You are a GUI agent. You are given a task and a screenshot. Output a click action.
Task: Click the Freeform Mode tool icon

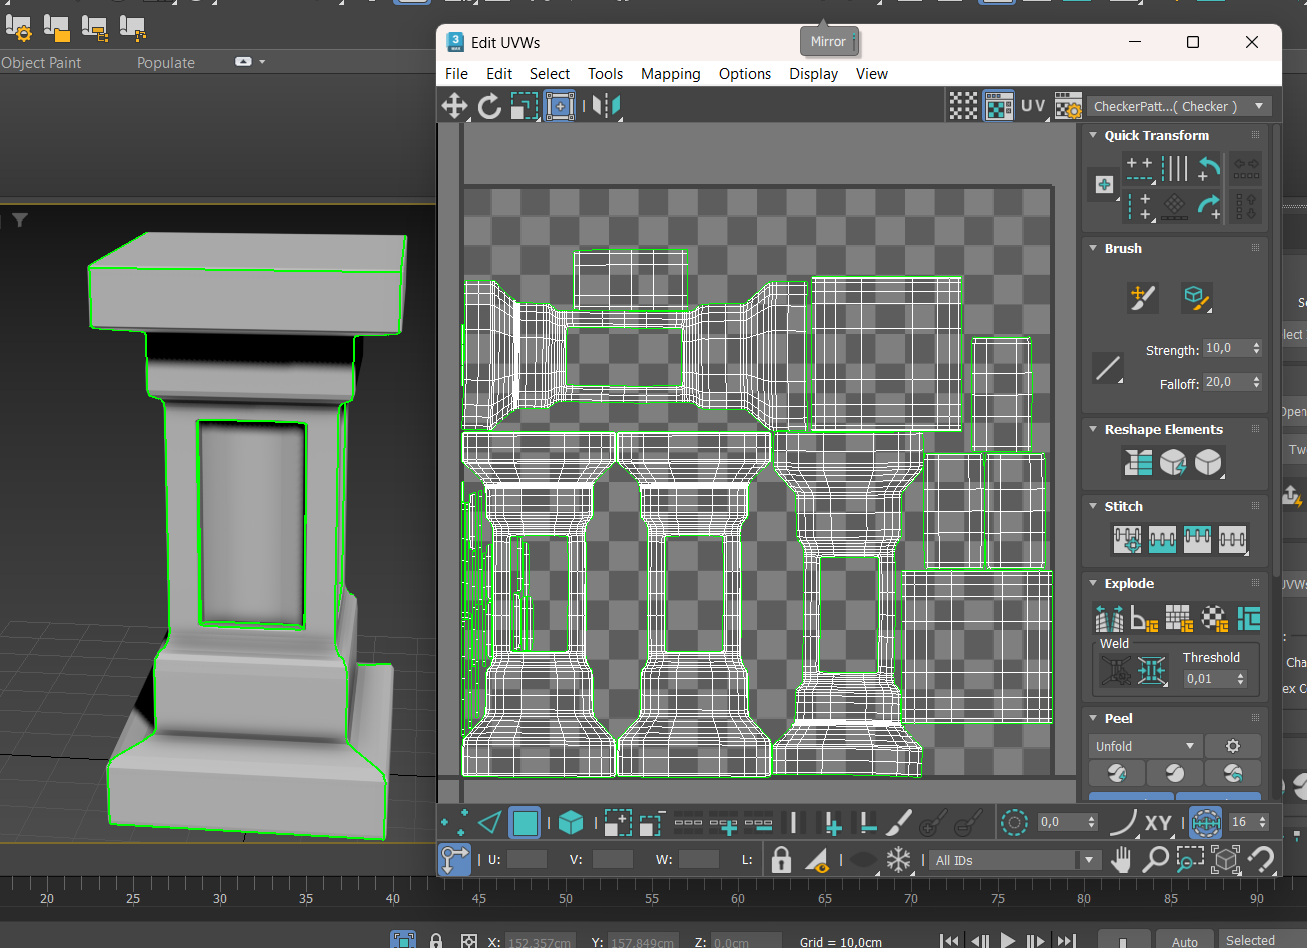(559, 106)
